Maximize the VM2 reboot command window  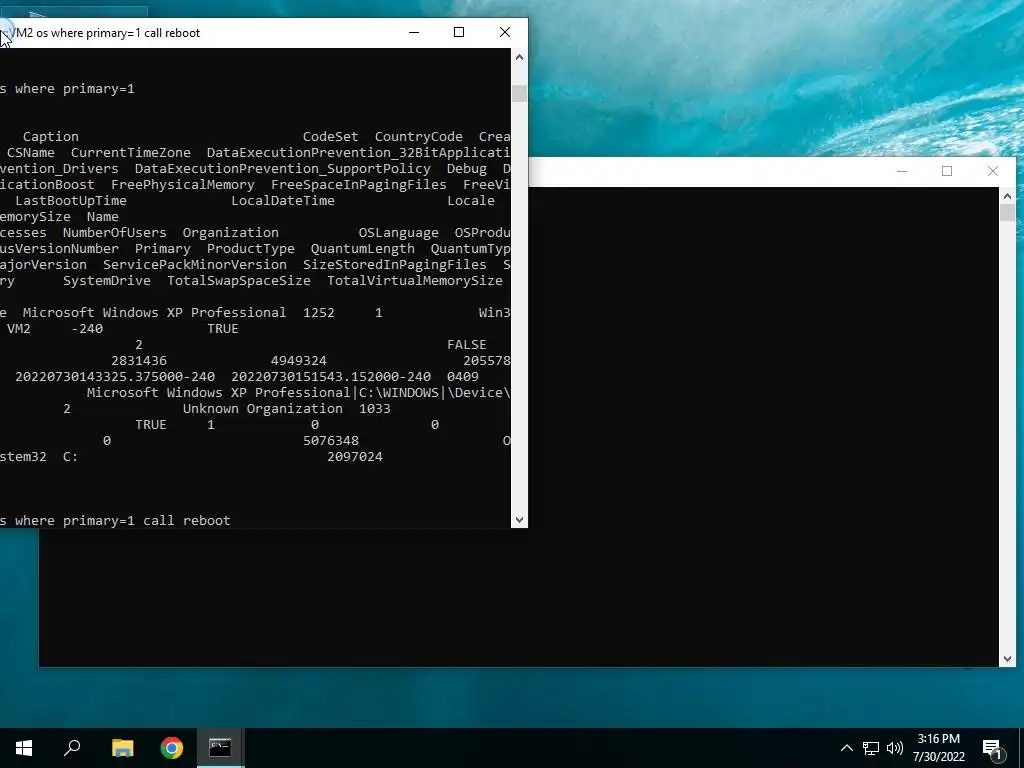459,32
